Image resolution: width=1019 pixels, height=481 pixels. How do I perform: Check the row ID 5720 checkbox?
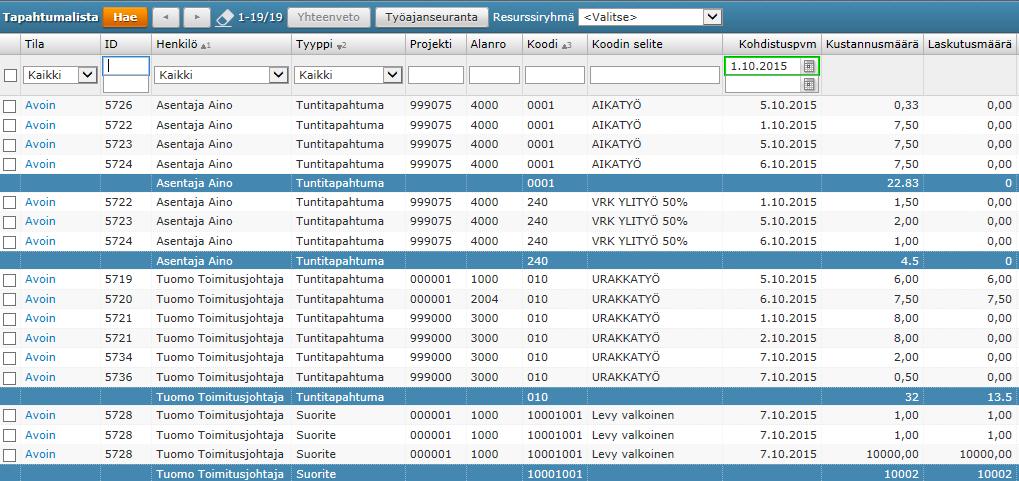pyautogui.click(x=10, y=299)
